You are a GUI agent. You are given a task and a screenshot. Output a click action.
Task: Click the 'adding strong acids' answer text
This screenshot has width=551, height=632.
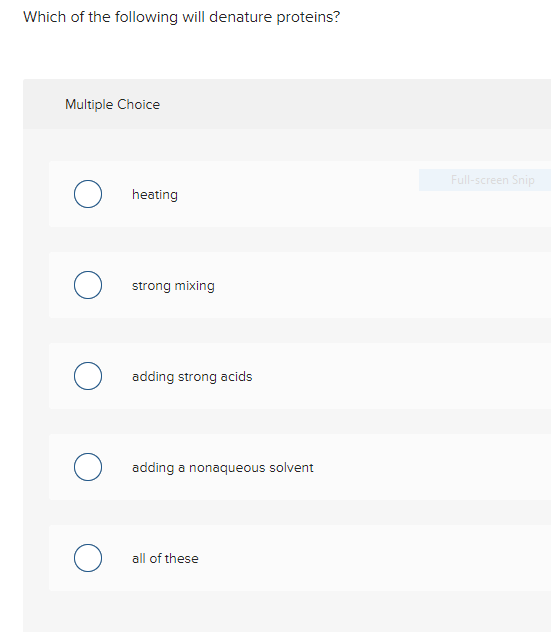point(192,376)
